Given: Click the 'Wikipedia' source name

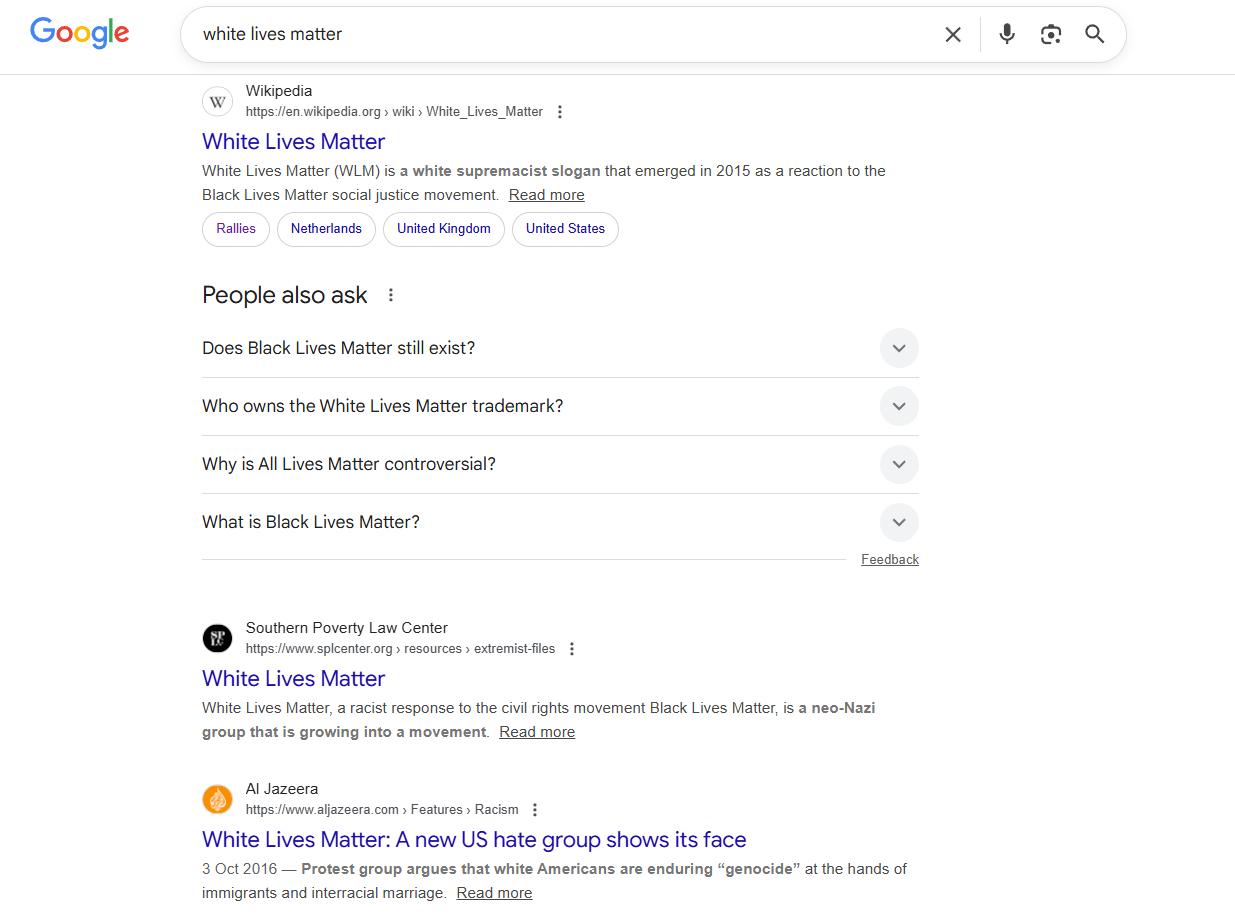Looking at the screenshot, I should coord(279,91).
